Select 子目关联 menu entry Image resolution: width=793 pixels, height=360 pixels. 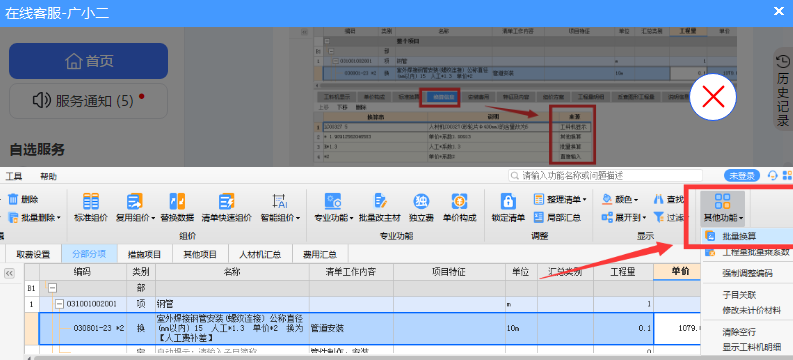pyautogui.click(x=748, y=294)
